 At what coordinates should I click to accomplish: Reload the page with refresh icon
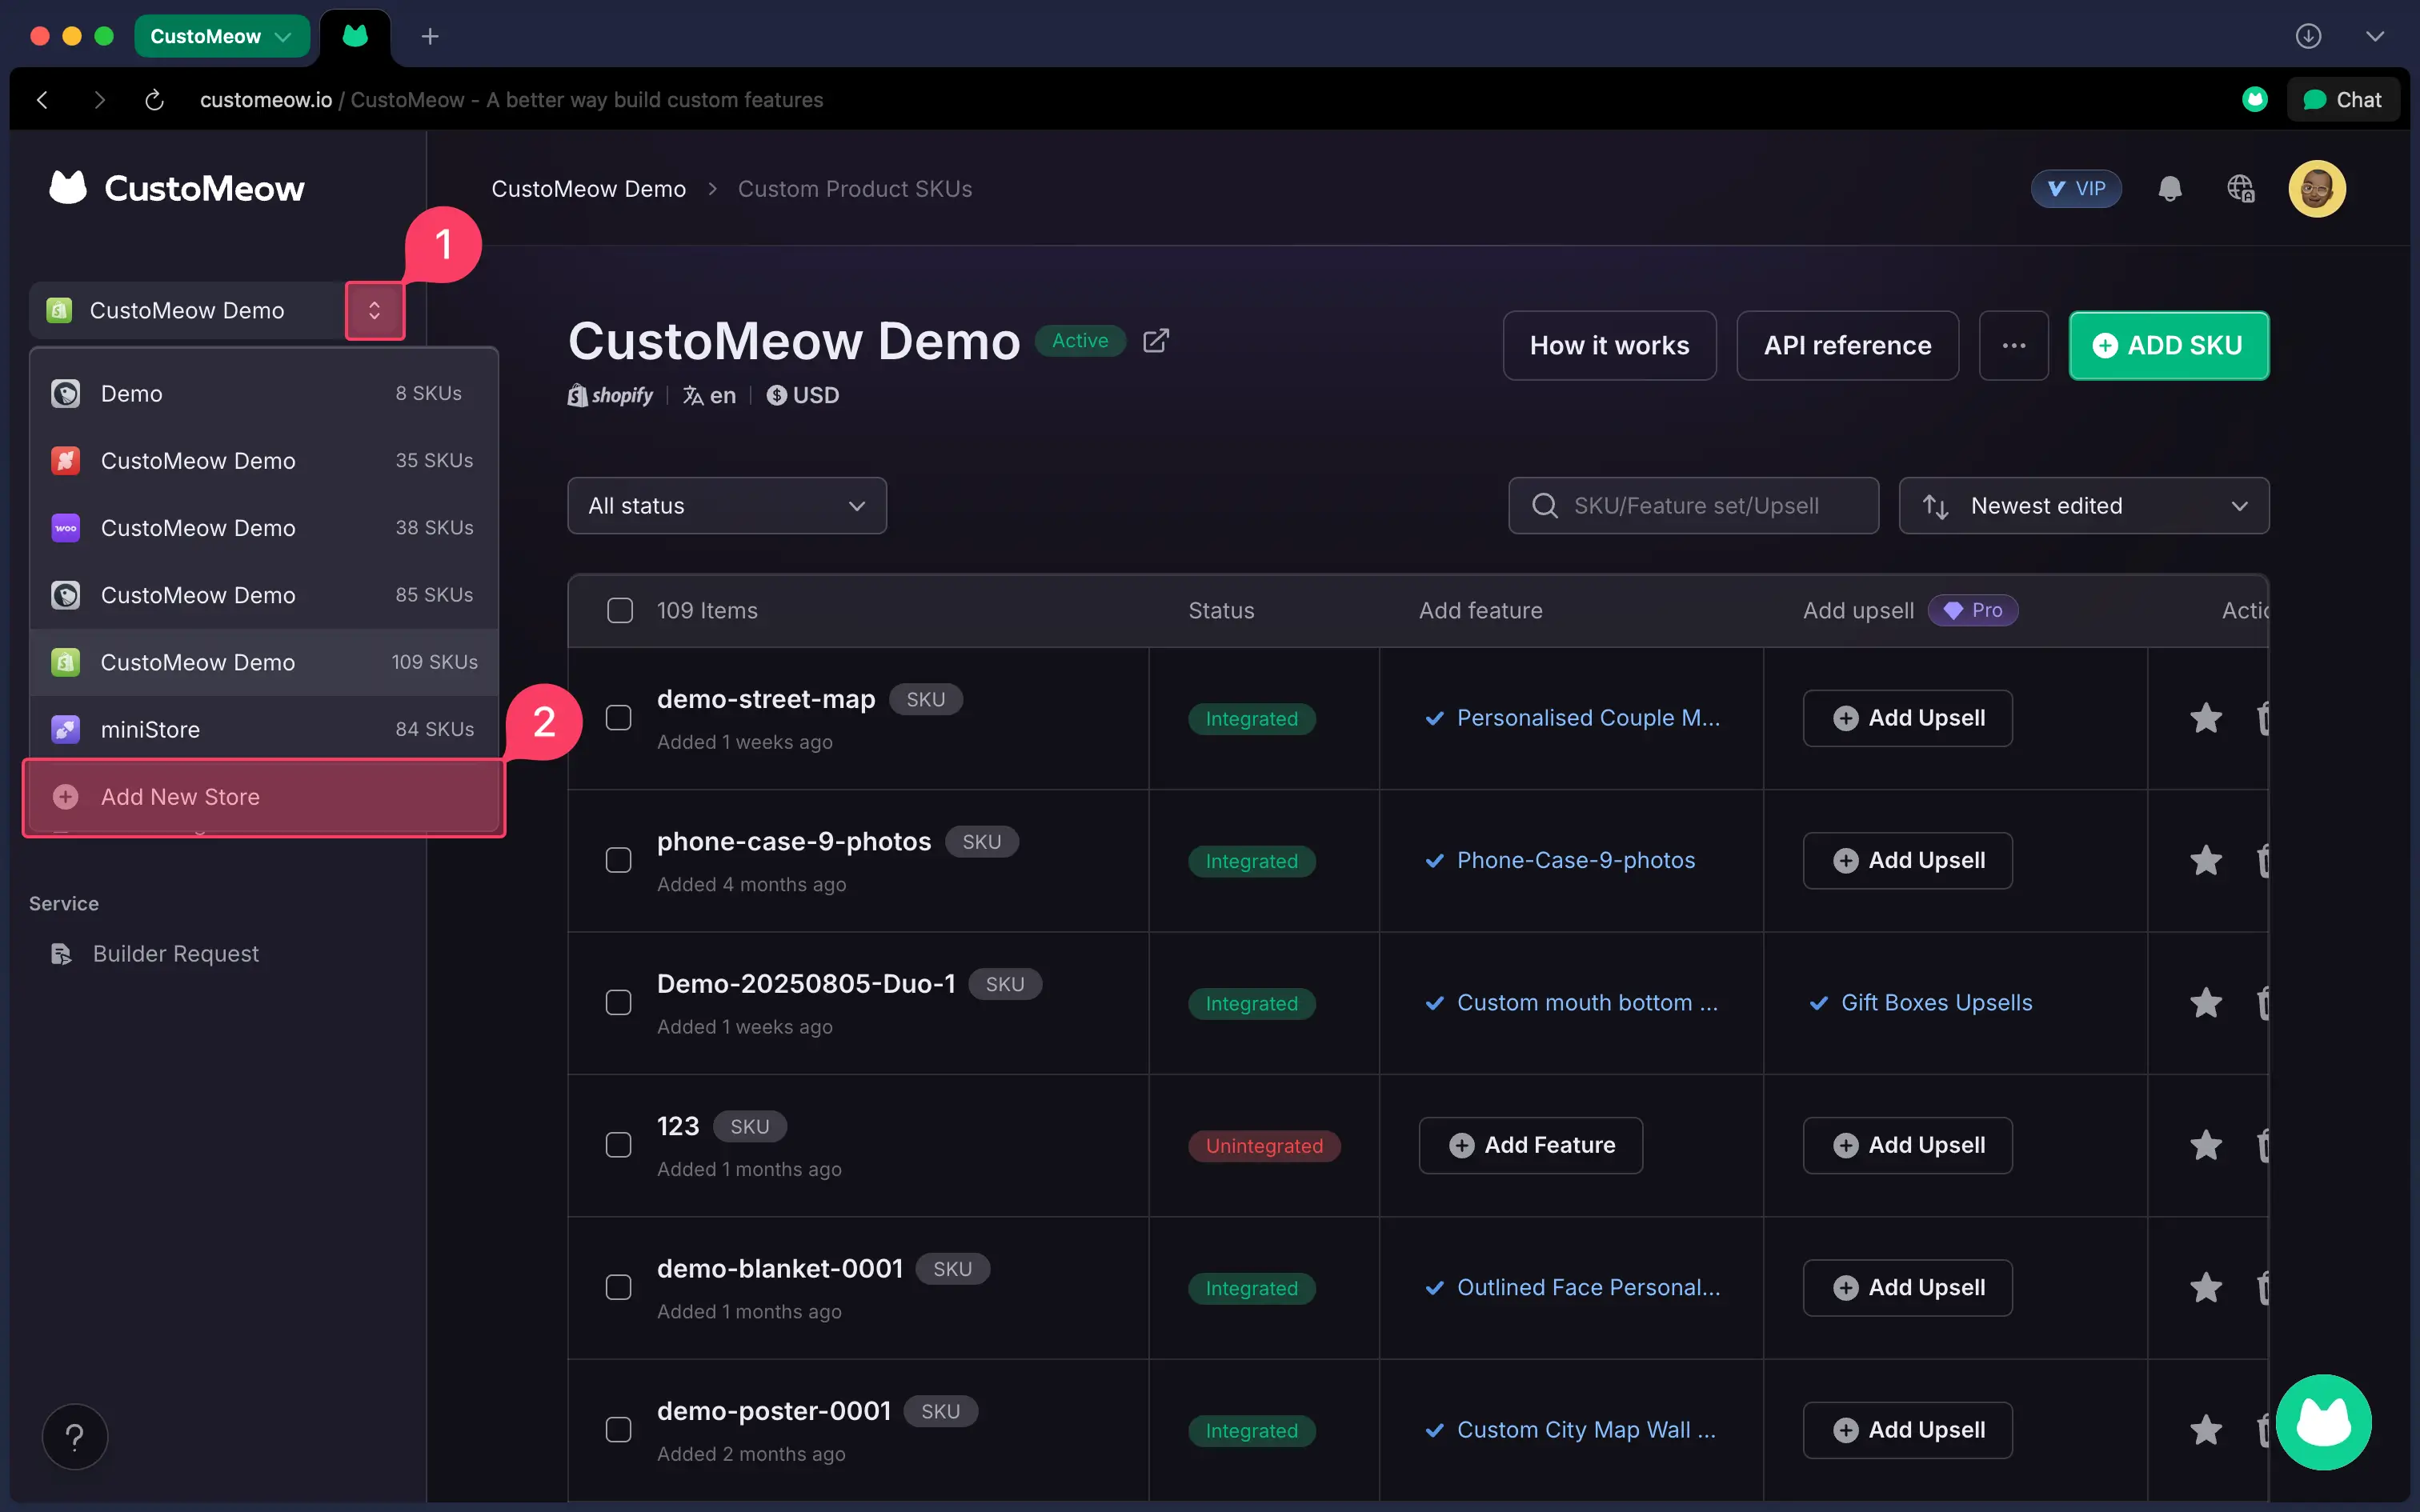click(x=154, y=100)
